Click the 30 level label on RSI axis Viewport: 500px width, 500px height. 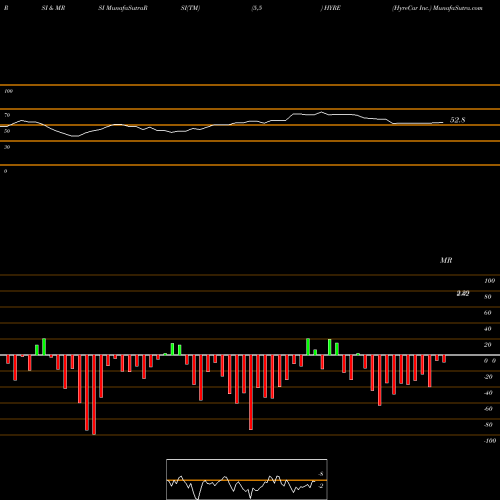(x=7, y=147)
